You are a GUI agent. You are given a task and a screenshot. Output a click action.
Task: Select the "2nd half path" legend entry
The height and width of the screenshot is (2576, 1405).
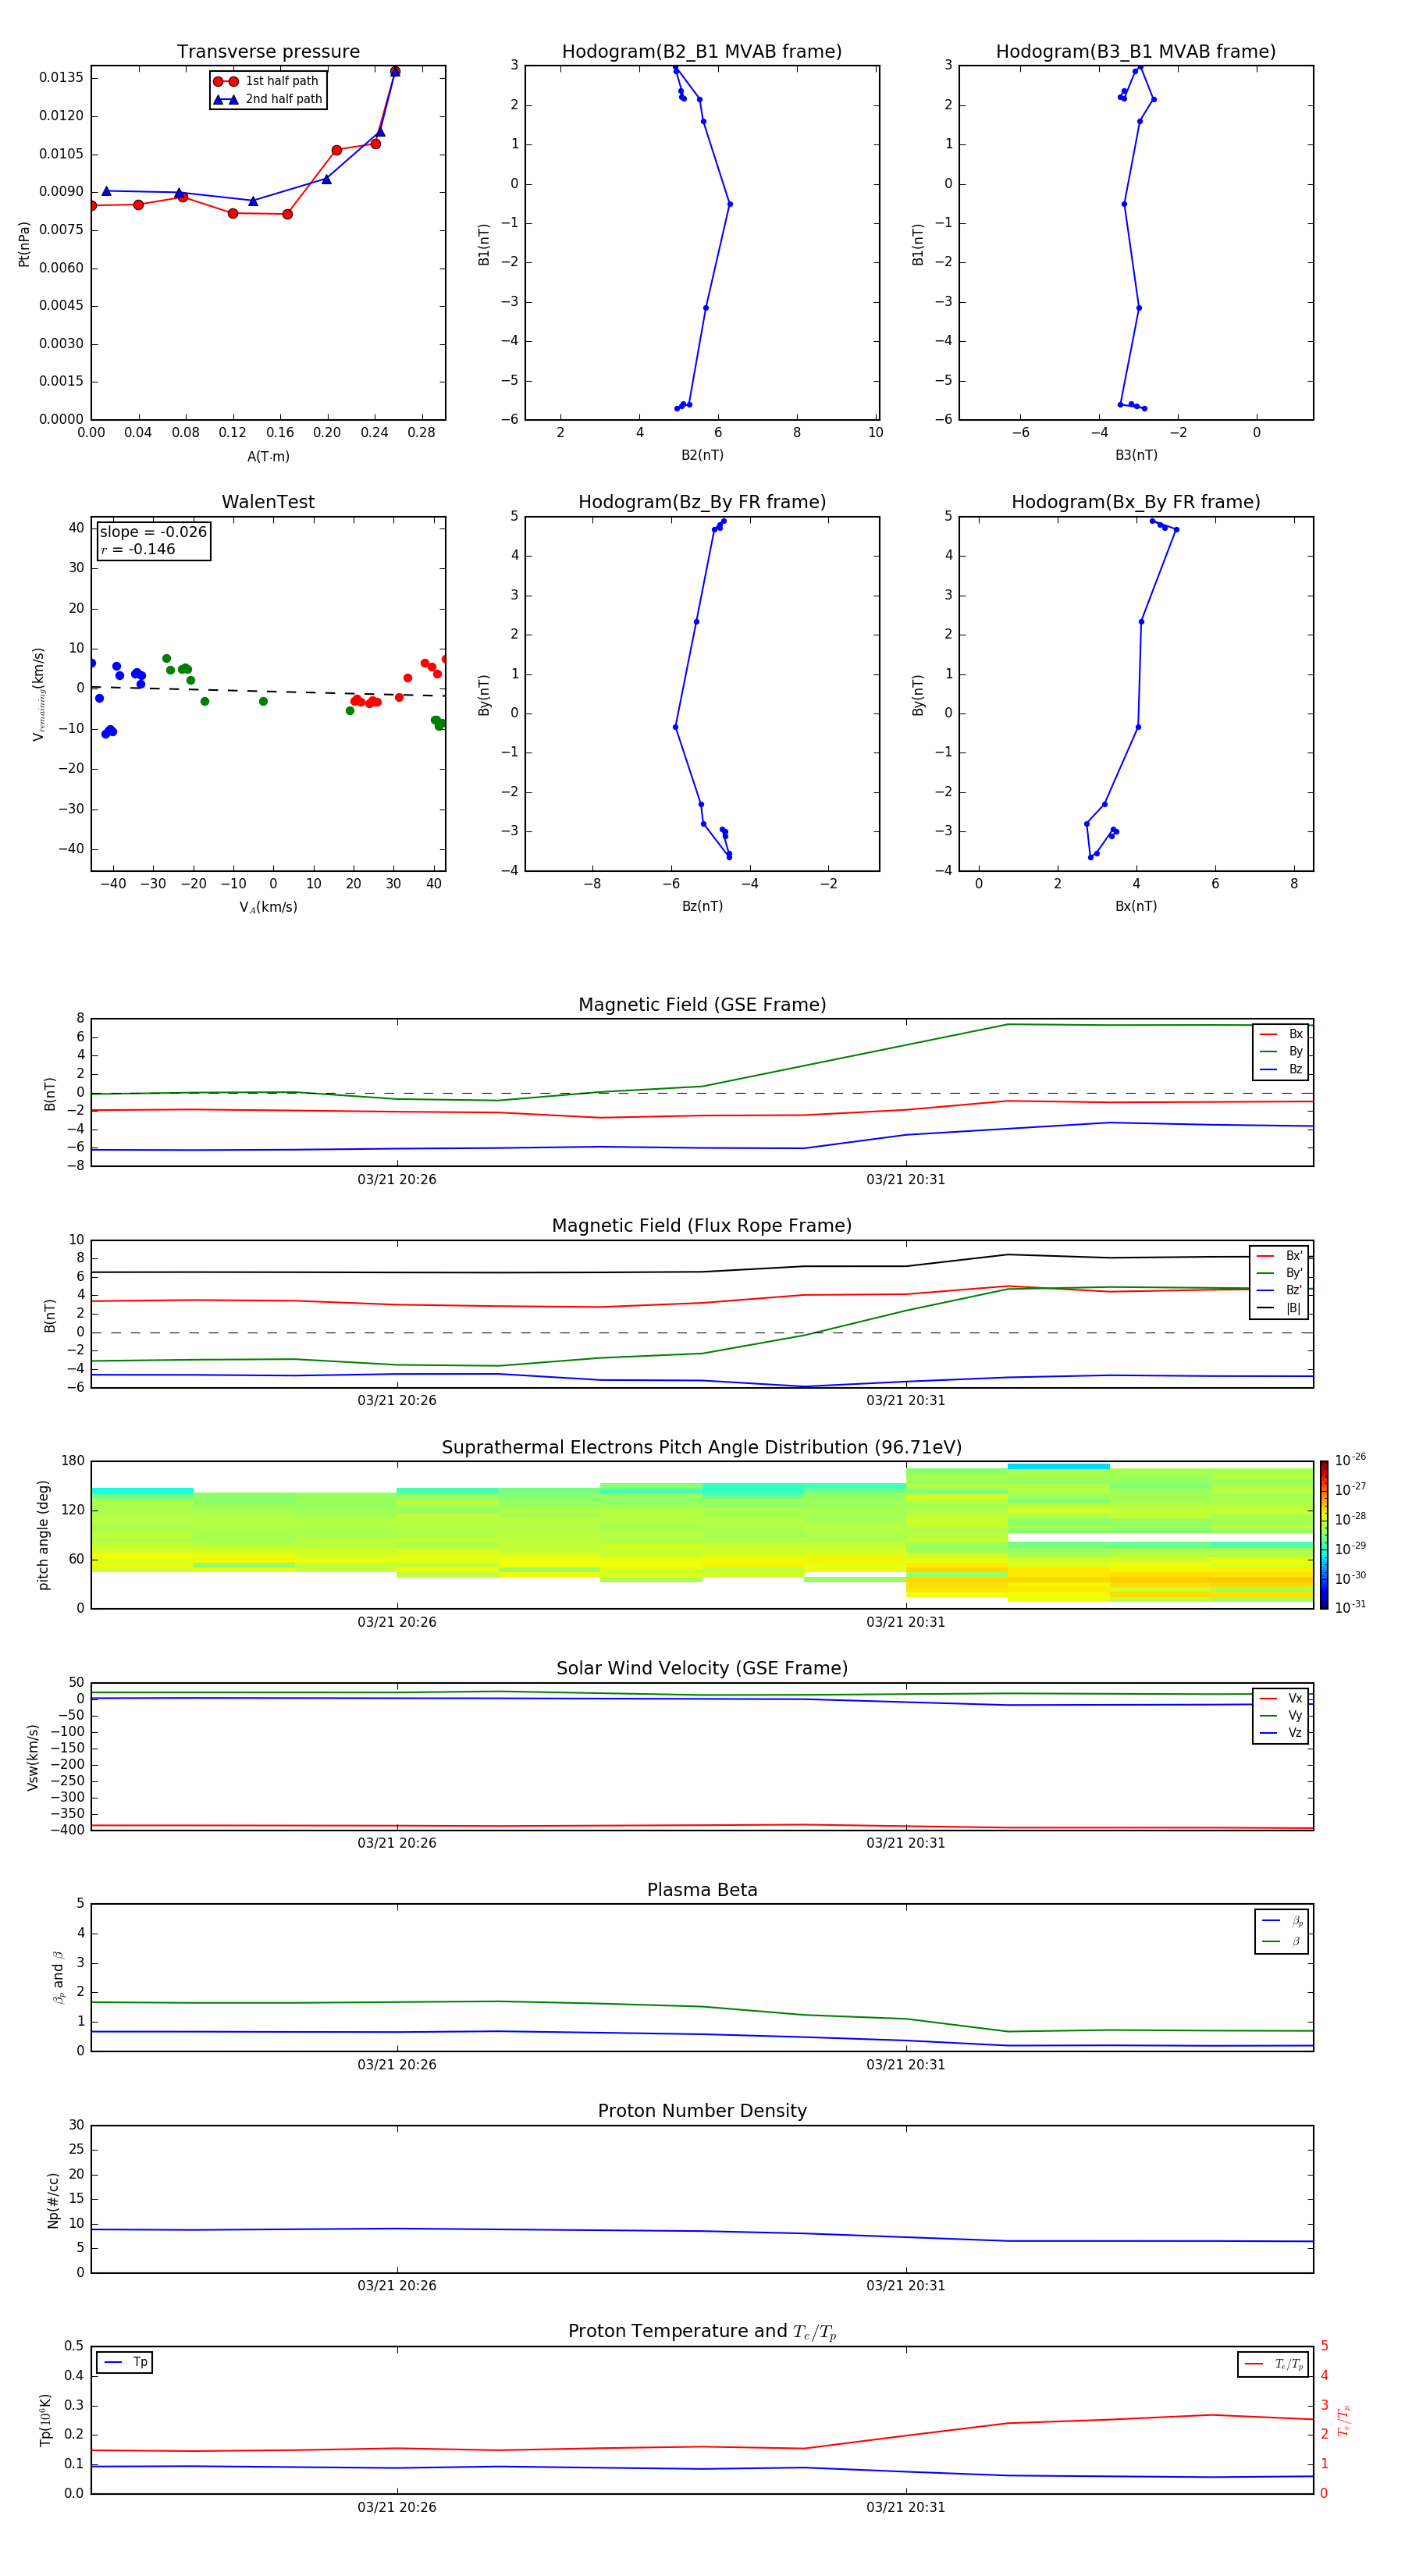(268, 99)
